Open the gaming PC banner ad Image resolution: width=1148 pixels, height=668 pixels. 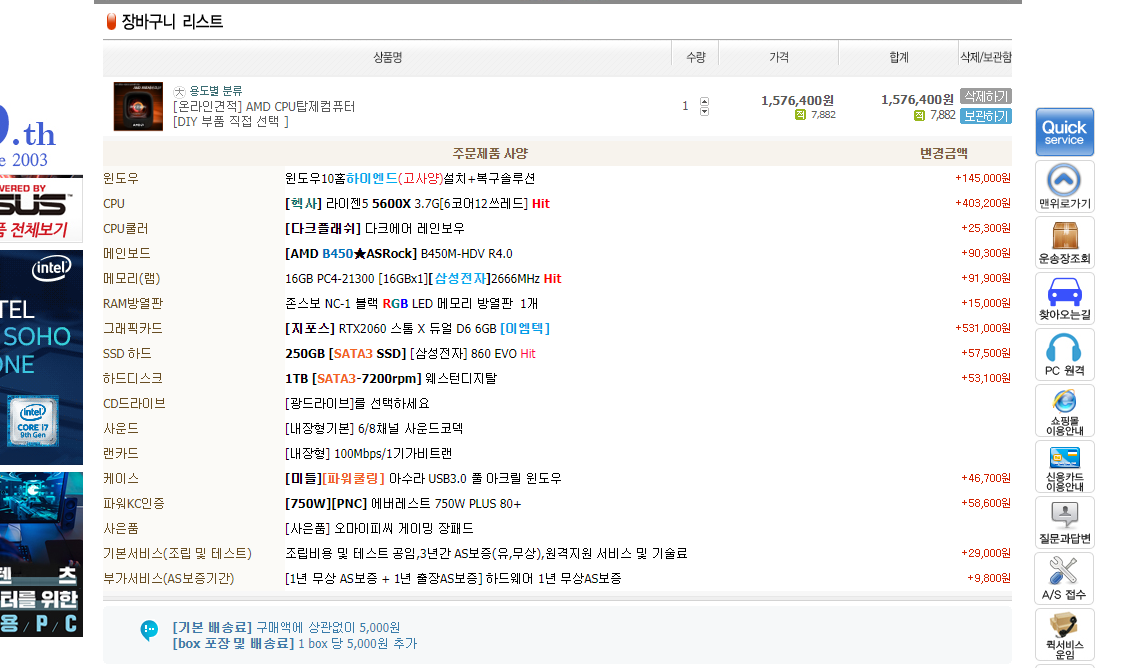pyautogui.click(x=41, y=554)
